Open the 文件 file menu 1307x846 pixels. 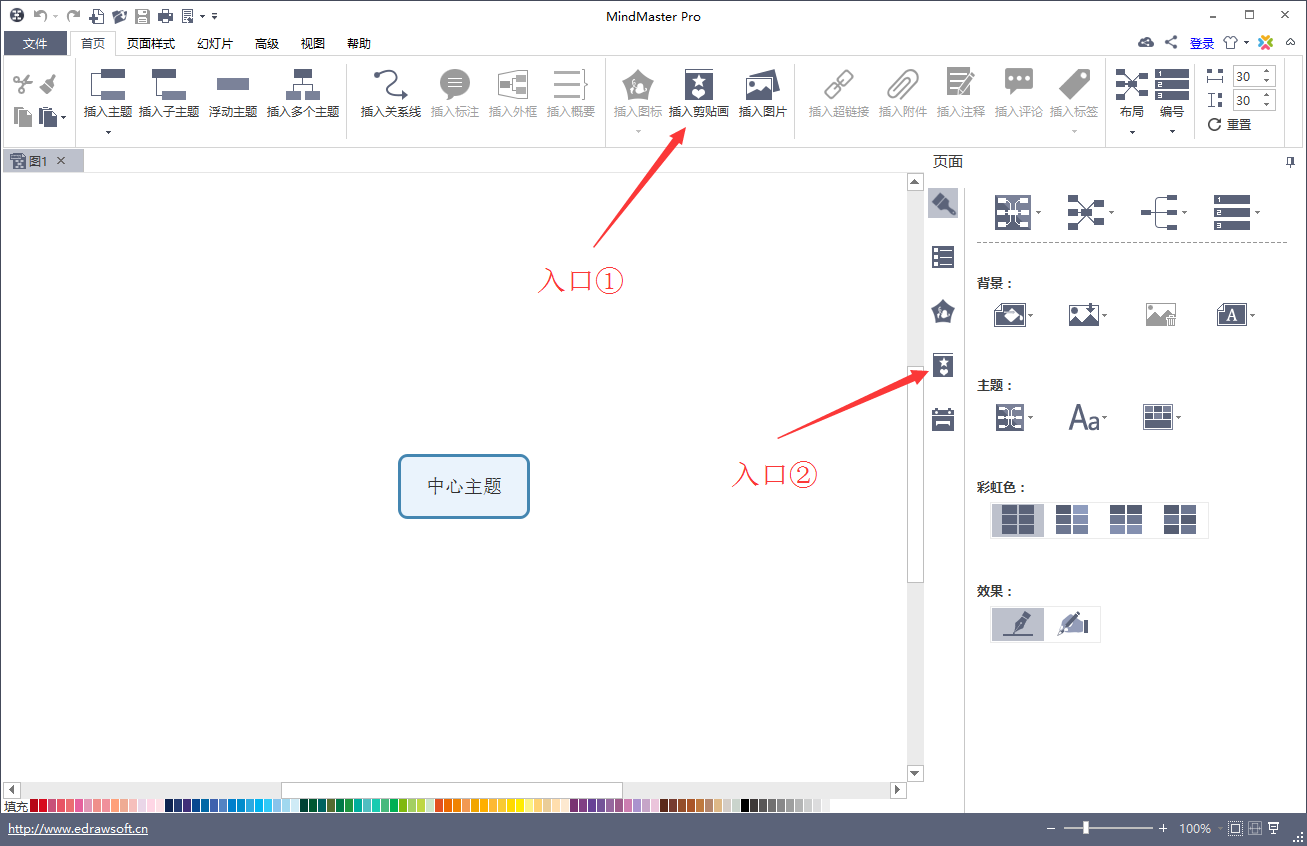pos(35,43)
